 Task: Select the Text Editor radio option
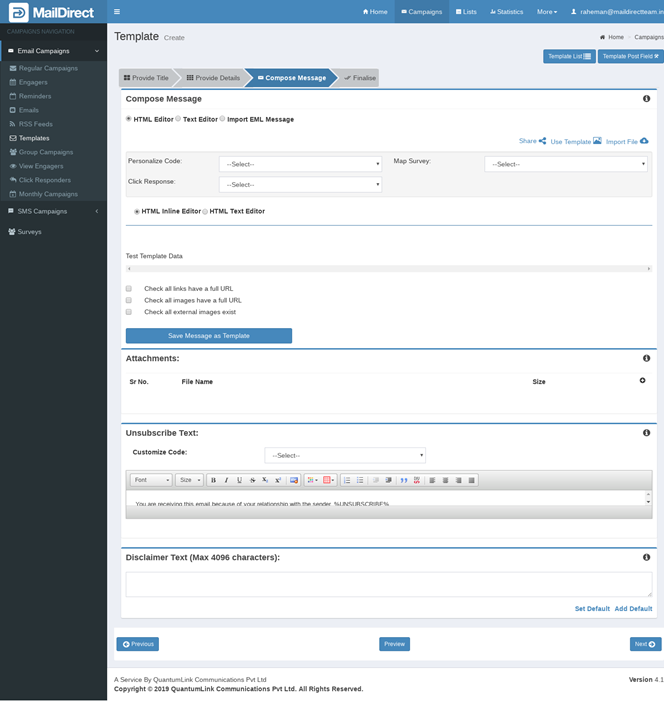point(178,119)
